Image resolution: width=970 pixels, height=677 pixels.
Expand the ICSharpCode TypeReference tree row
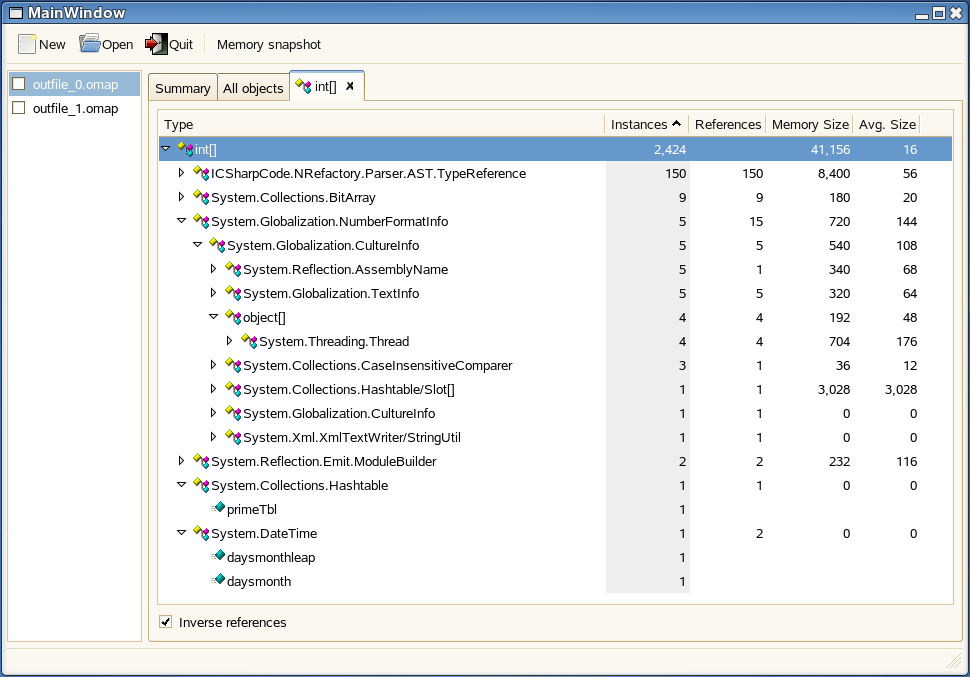point(181,173)
